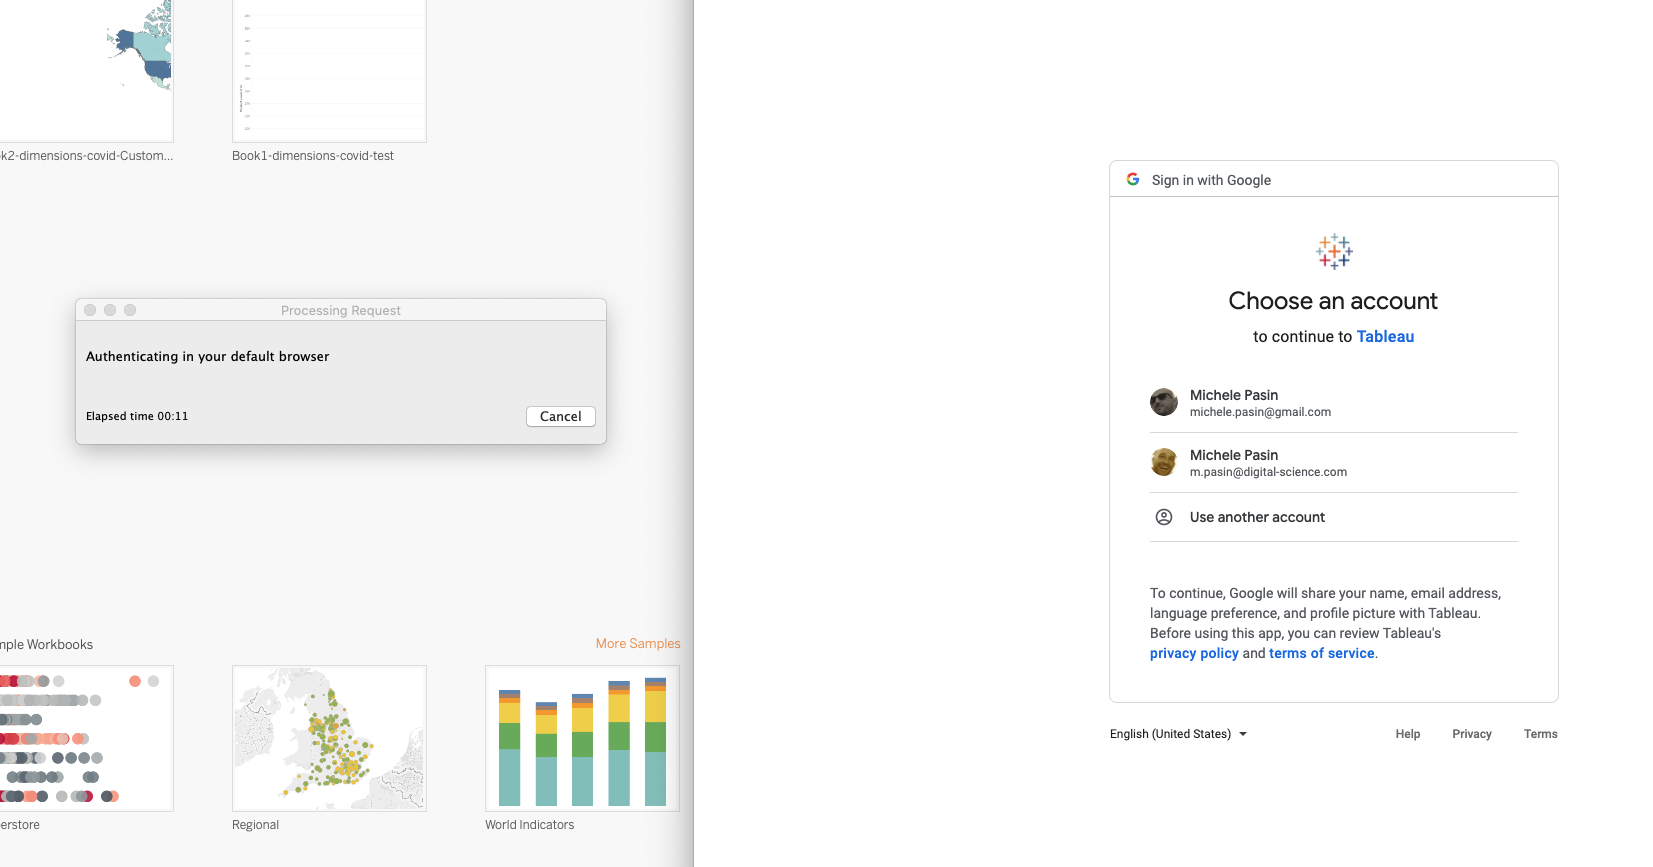Click the Processing Request dialog close button
The width and height of the screenshot is (1653, 867).
(x=90, y=310)
